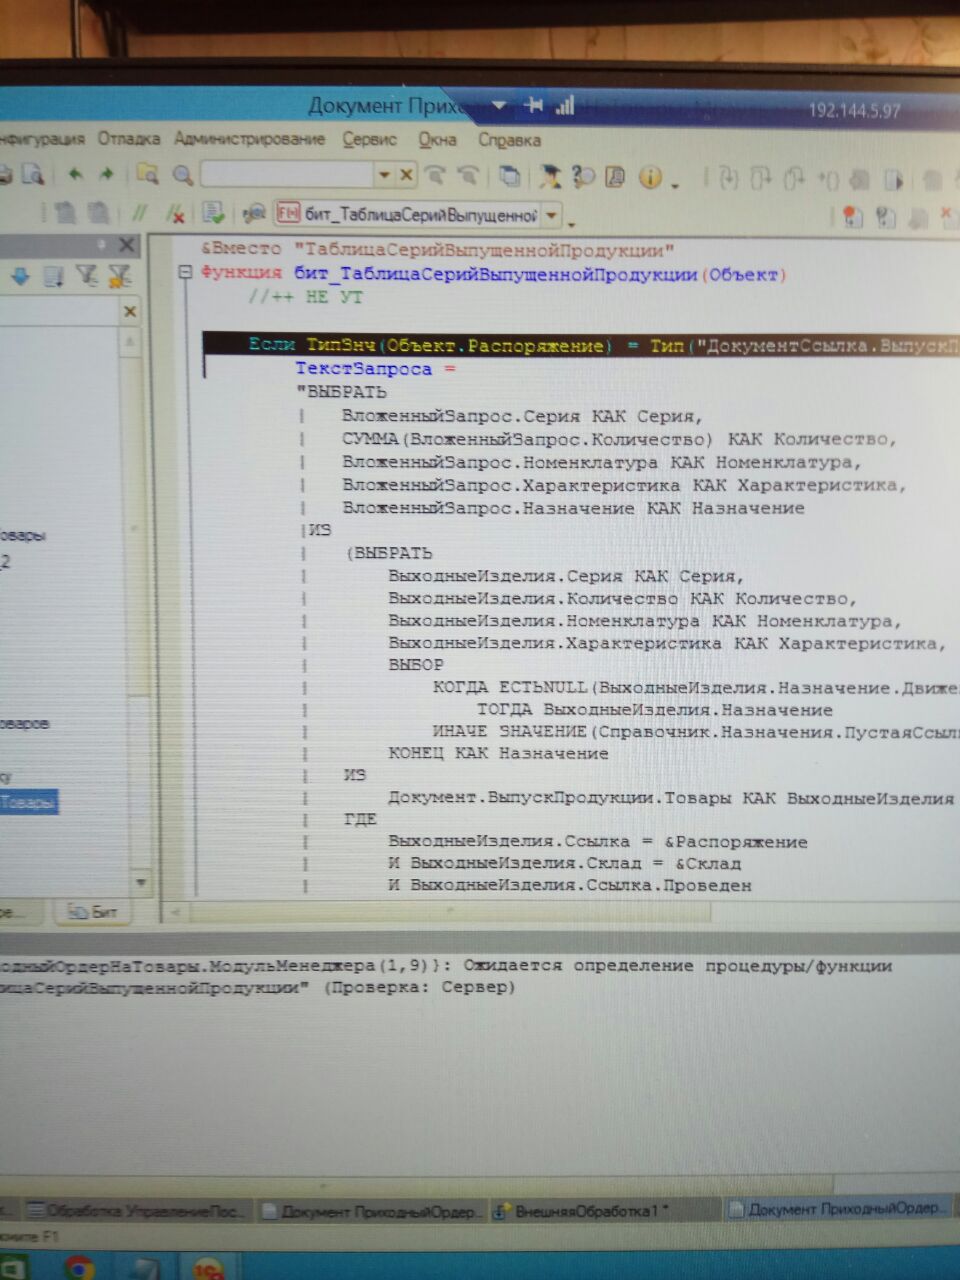Open the search field history dropdown

tap(385, 175)
